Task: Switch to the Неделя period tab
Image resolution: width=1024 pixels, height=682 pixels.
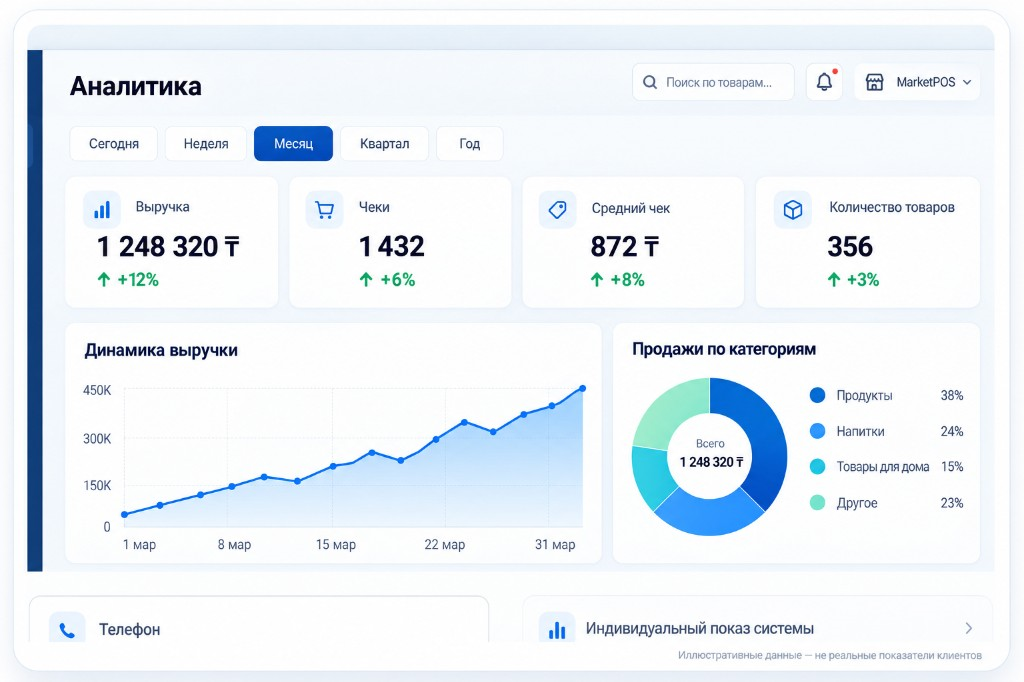Action: tap(206, 144)
